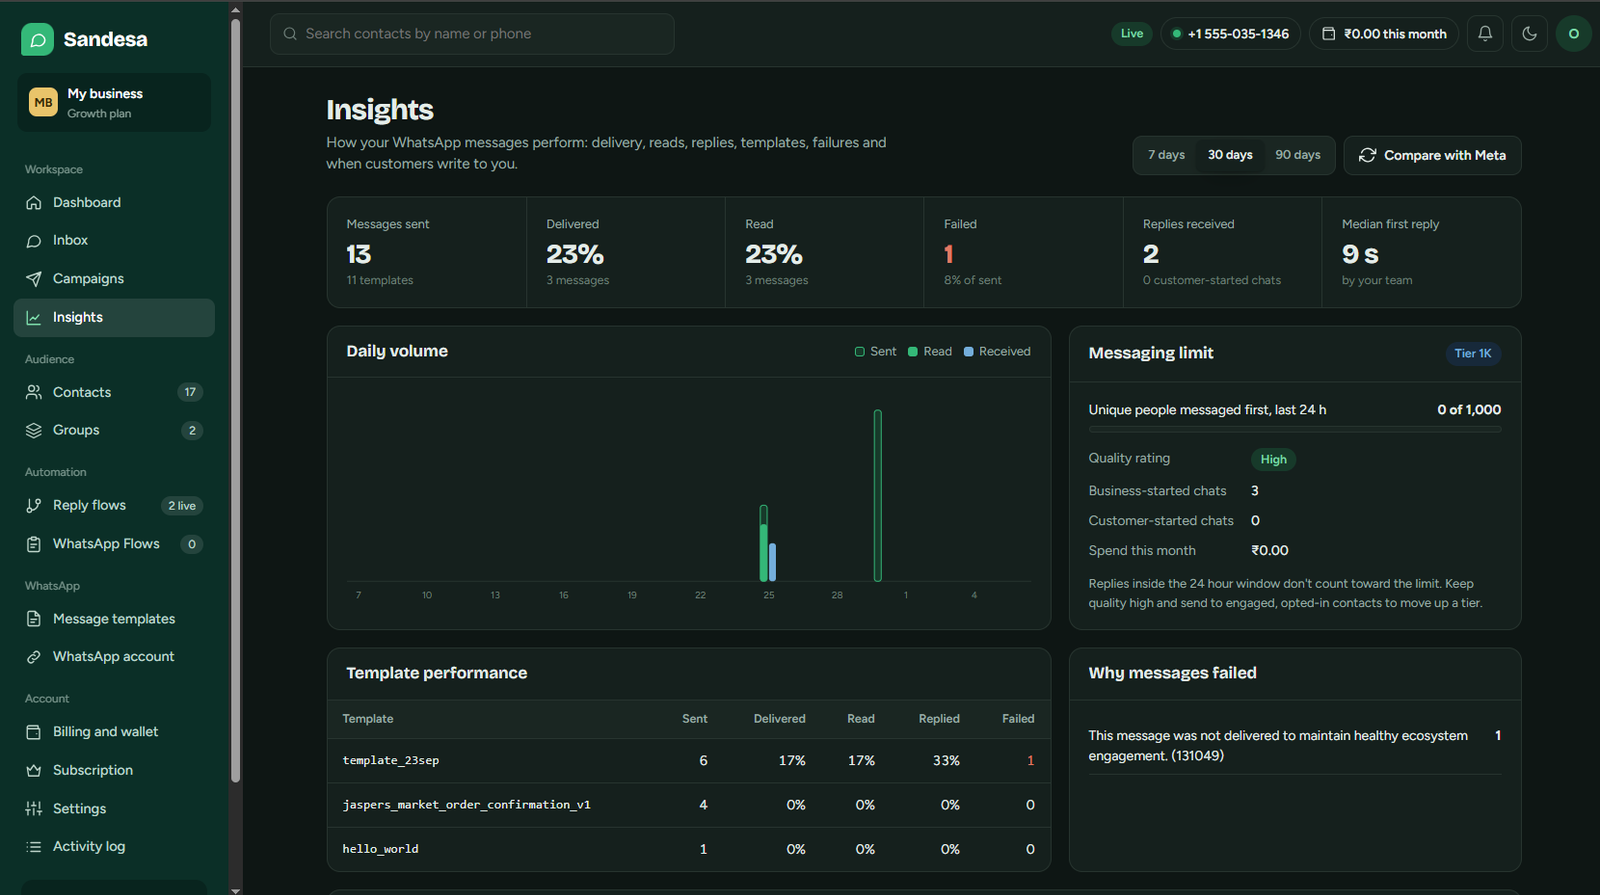1600x895 pixels.
Task: Open the Dashboard home icon
Action: click(34, 203)
